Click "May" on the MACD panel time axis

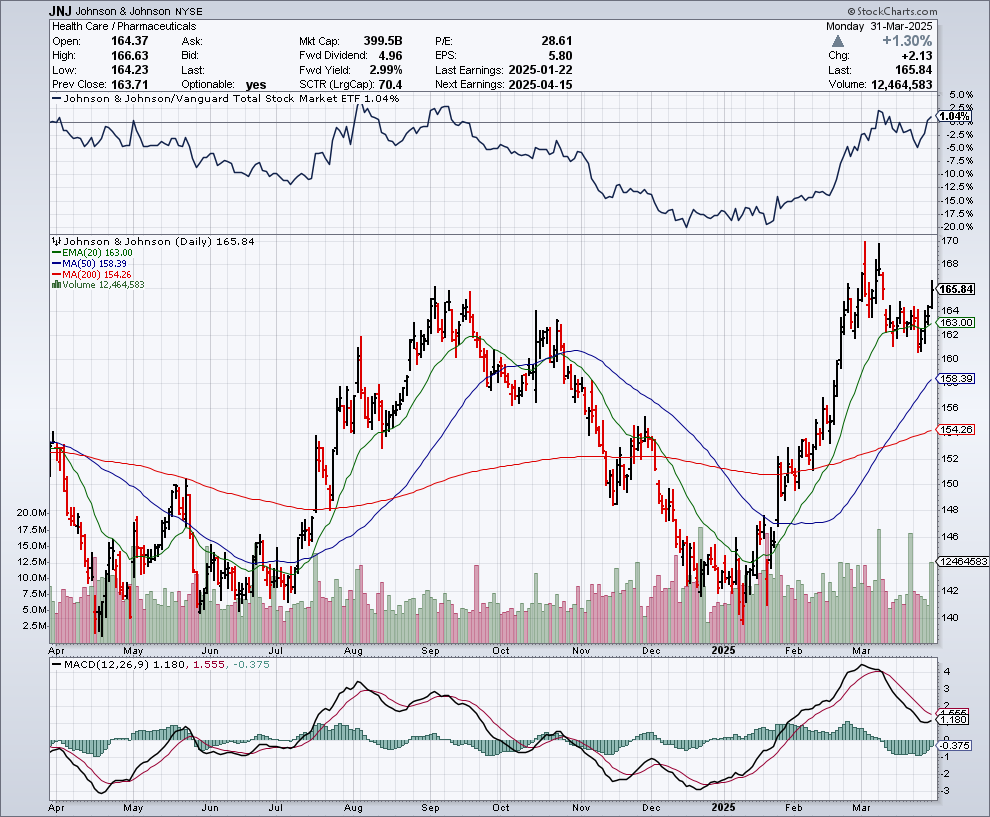click(x=133, y=808)
